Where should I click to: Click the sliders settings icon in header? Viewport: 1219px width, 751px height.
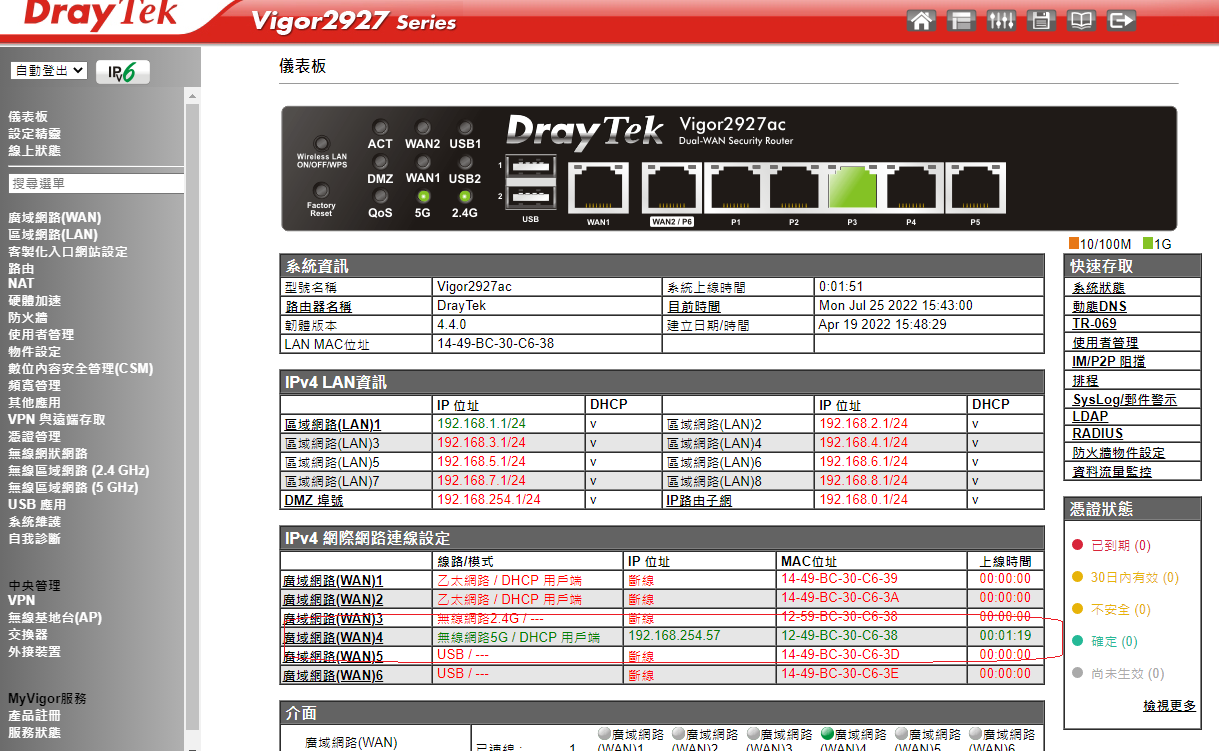click(x=1001, y=20)
